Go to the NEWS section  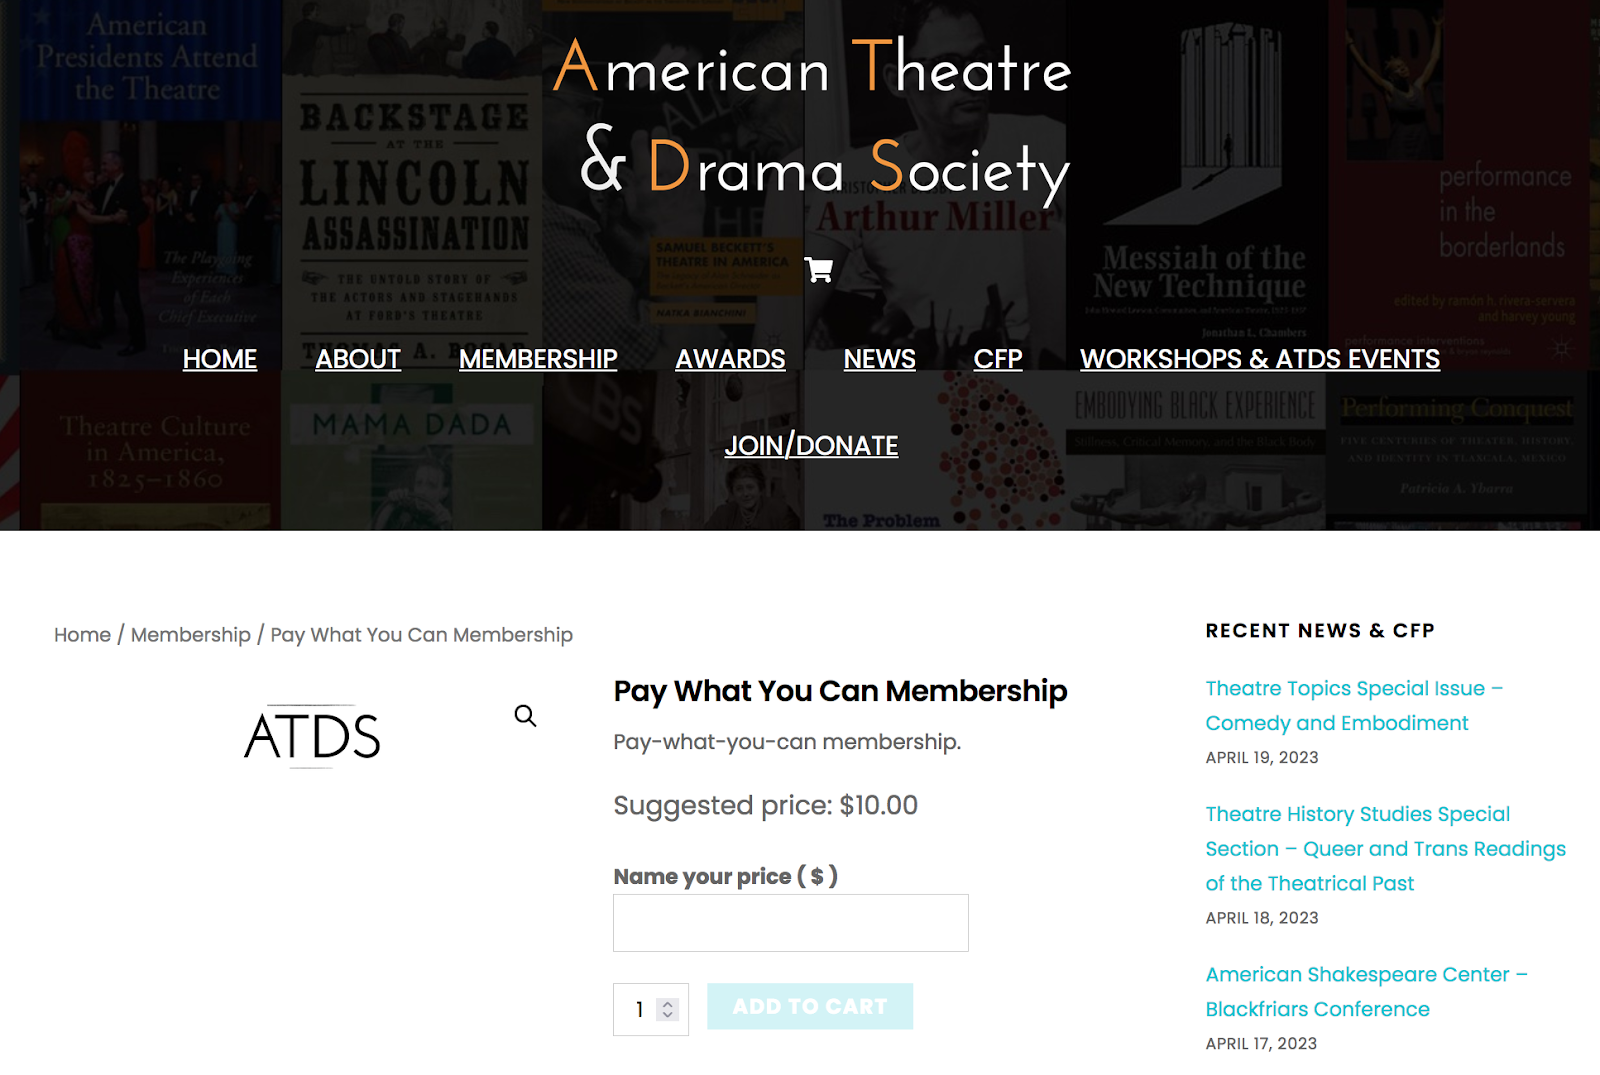click(x=879, y=359)
